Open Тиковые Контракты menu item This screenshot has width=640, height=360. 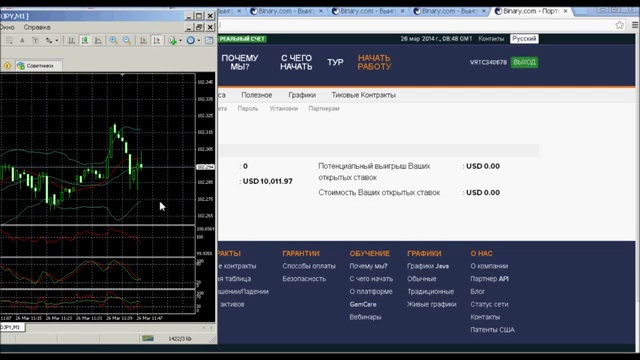[x=363, y=95]
